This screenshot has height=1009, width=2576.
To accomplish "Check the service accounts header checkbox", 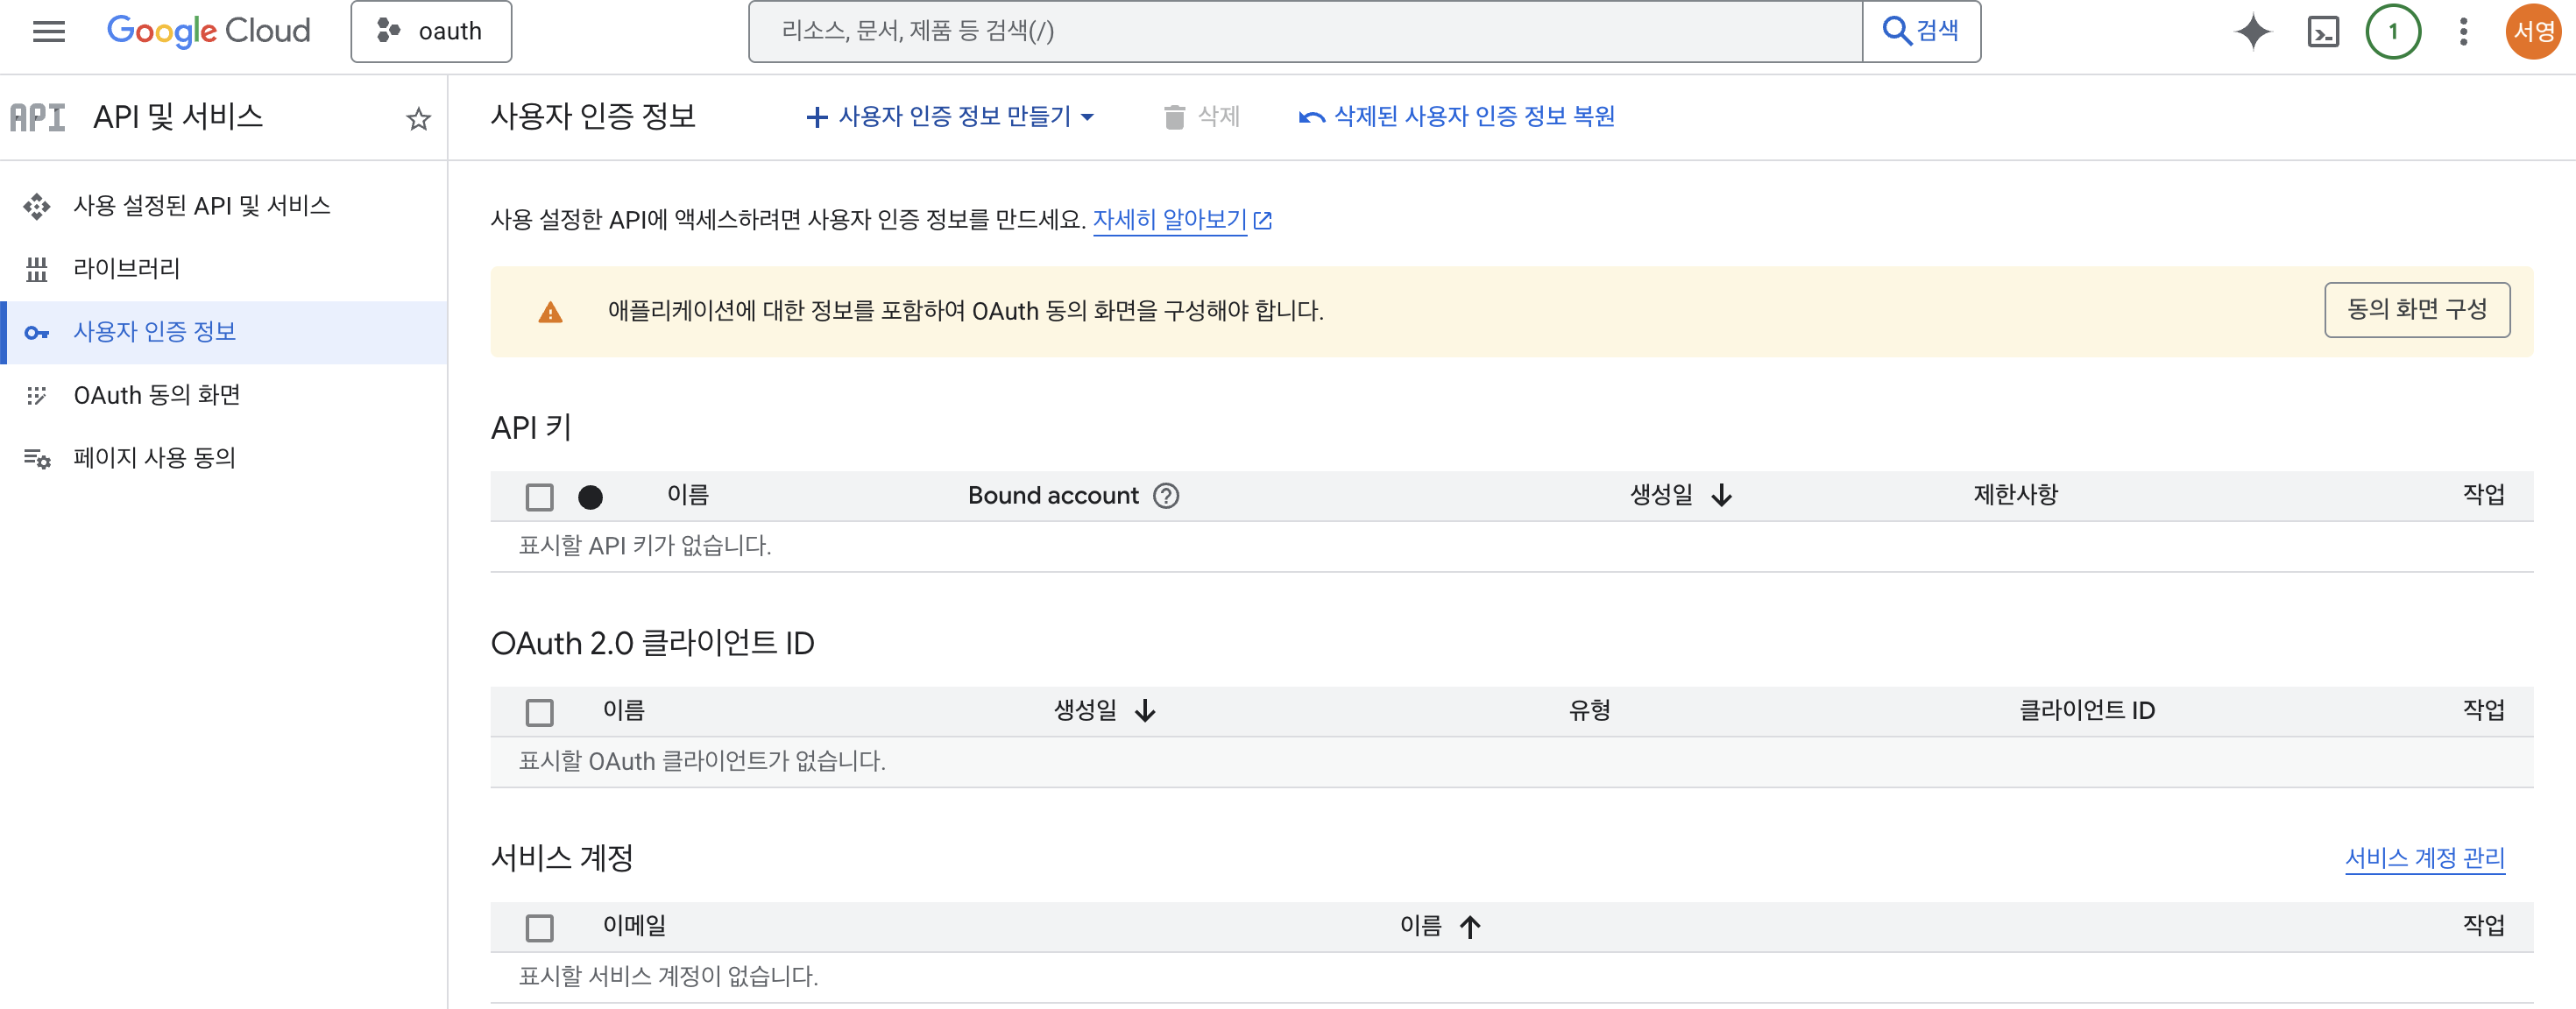I will coord(539,928).
